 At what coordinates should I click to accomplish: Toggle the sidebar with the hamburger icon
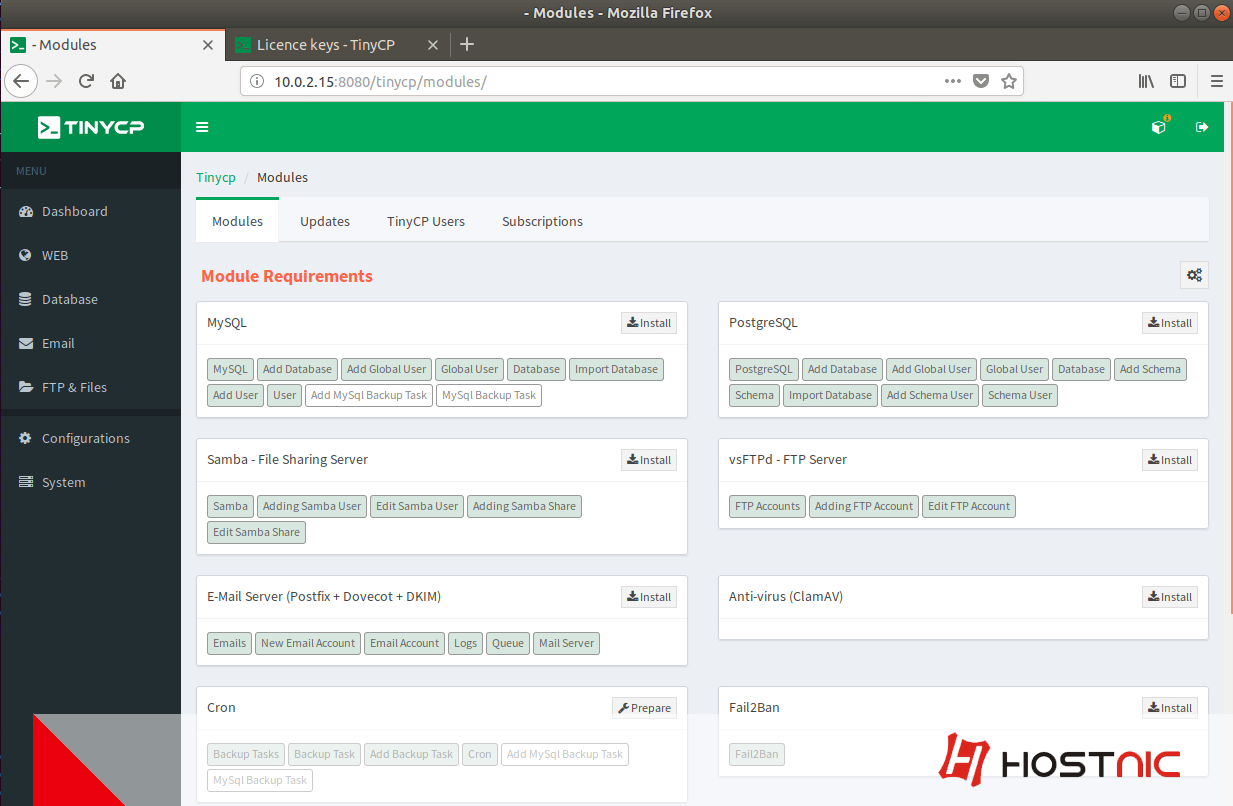click(x=202, y=127)
